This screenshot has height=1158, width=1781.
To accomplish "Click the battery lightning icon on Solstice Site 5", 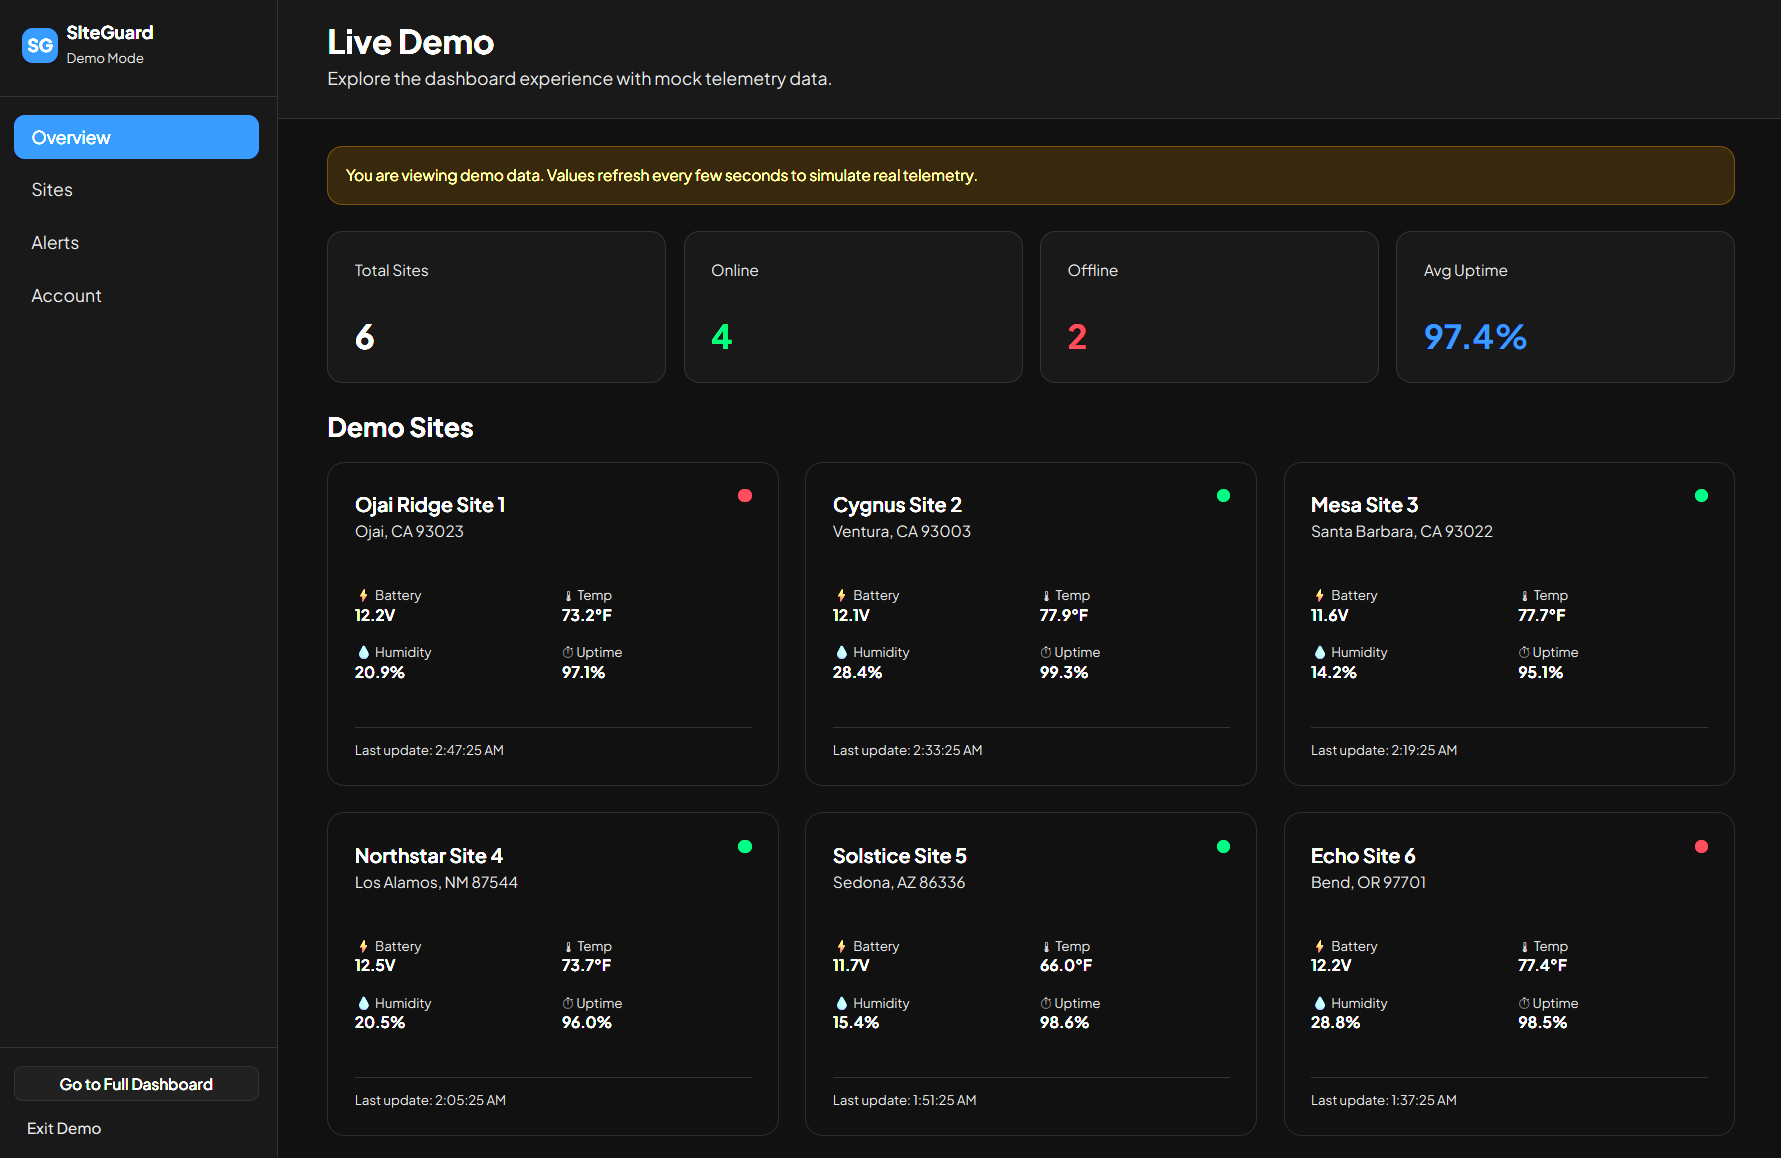I will click(841, 946).
